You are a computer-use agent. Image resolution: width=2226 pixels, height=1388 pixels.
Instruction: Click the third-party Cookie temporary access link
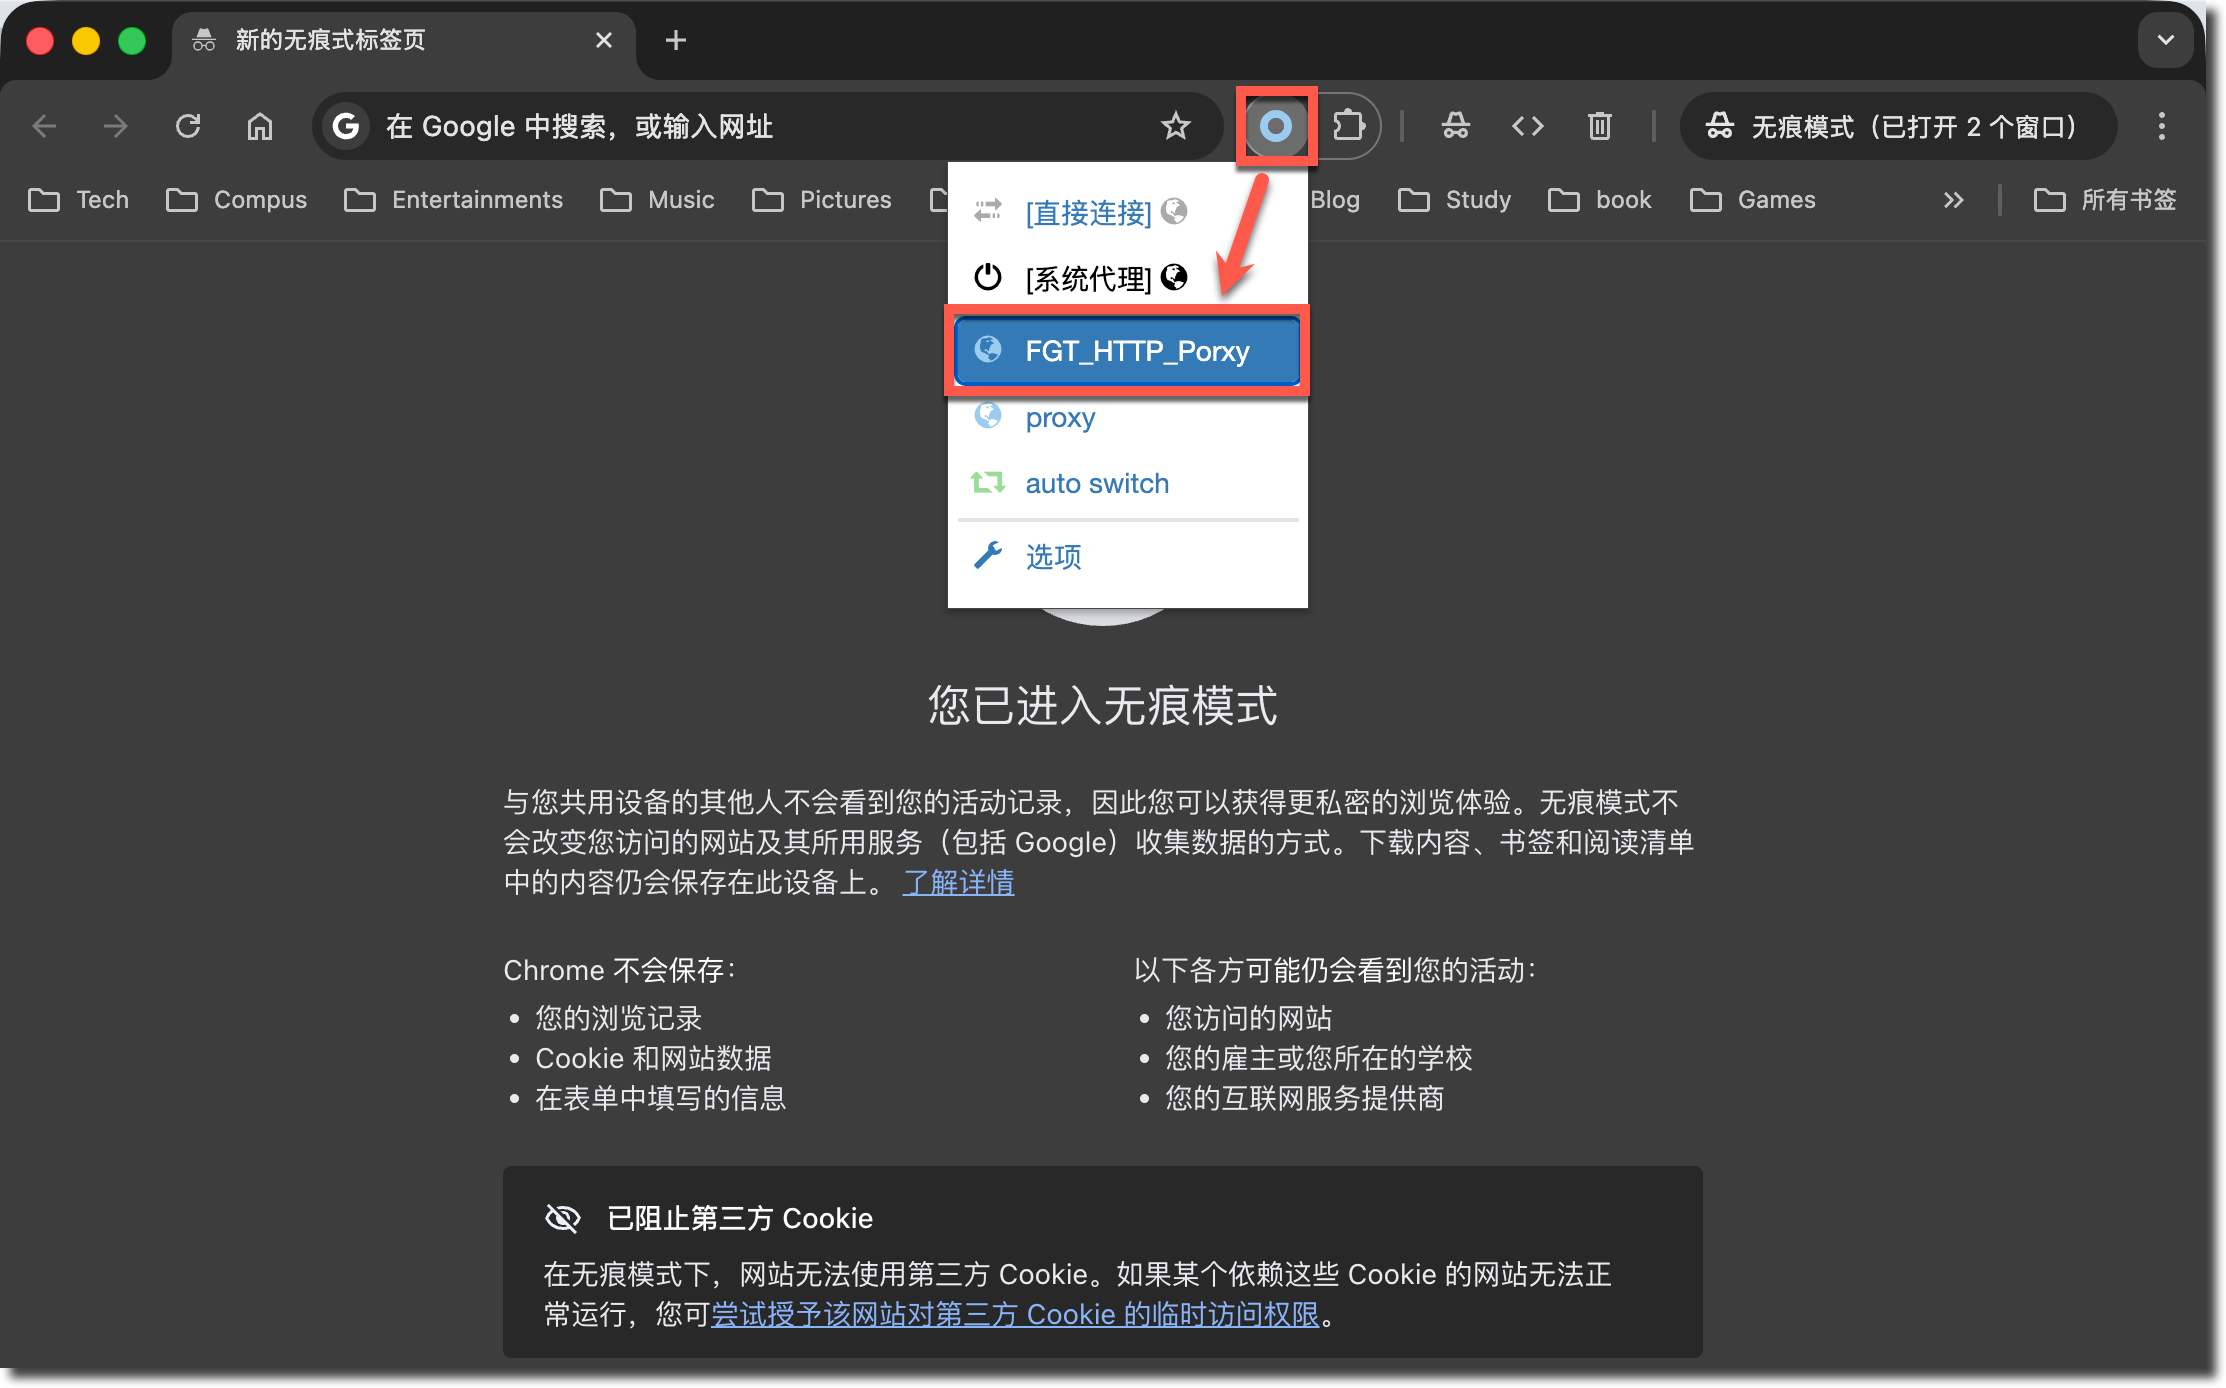coord(1015,1314)
